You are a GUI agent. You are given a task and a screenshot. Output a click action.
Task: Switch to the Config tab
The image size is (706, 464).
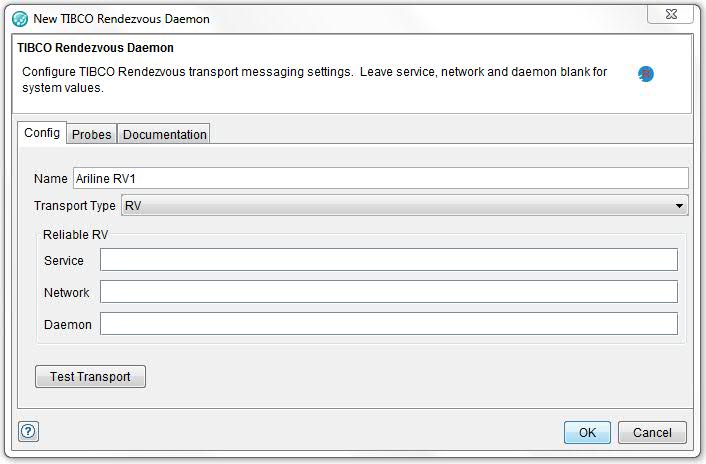pyautogui.click(x=42, y=133)
